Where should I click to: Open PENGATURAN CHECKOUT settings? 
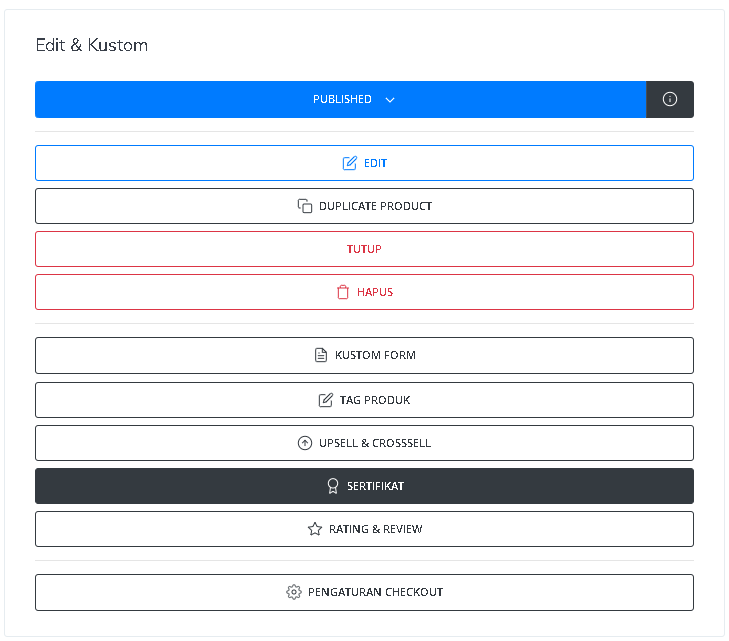(364, 592)
